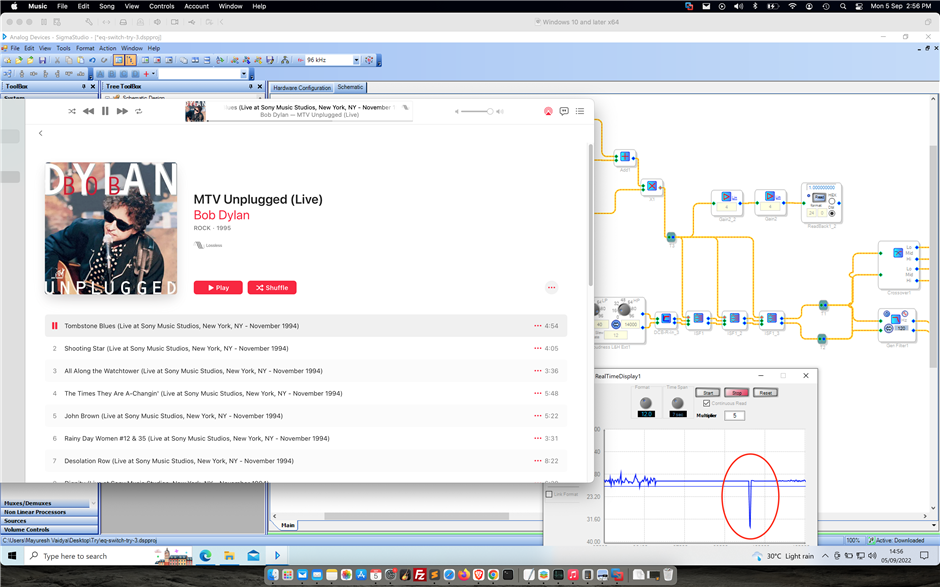This screenshot has width=940, height=587.
Task: Click New project icon in SigmaStudio toolbar
Action: (7, 60)
